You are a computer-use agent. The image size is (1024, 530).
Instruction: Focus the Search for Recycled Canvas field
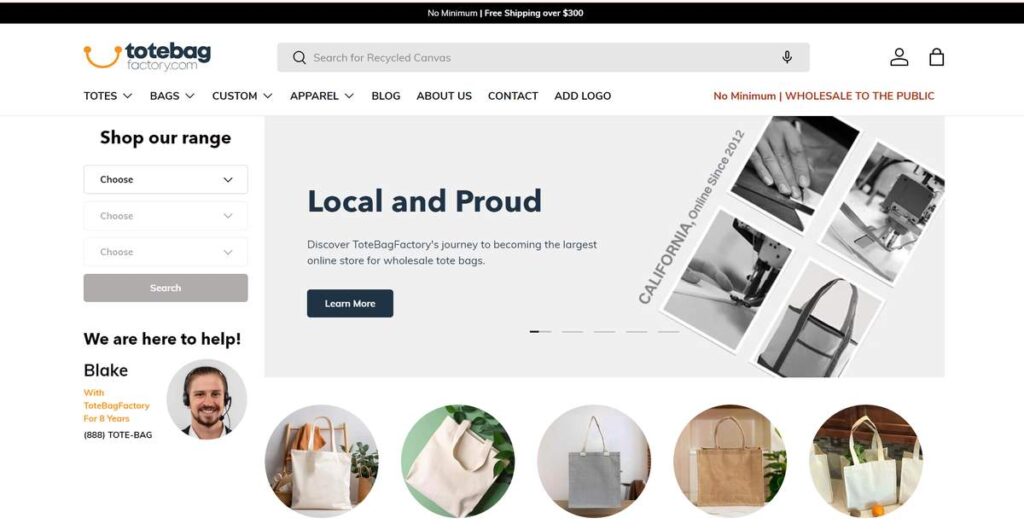point(543,57)
